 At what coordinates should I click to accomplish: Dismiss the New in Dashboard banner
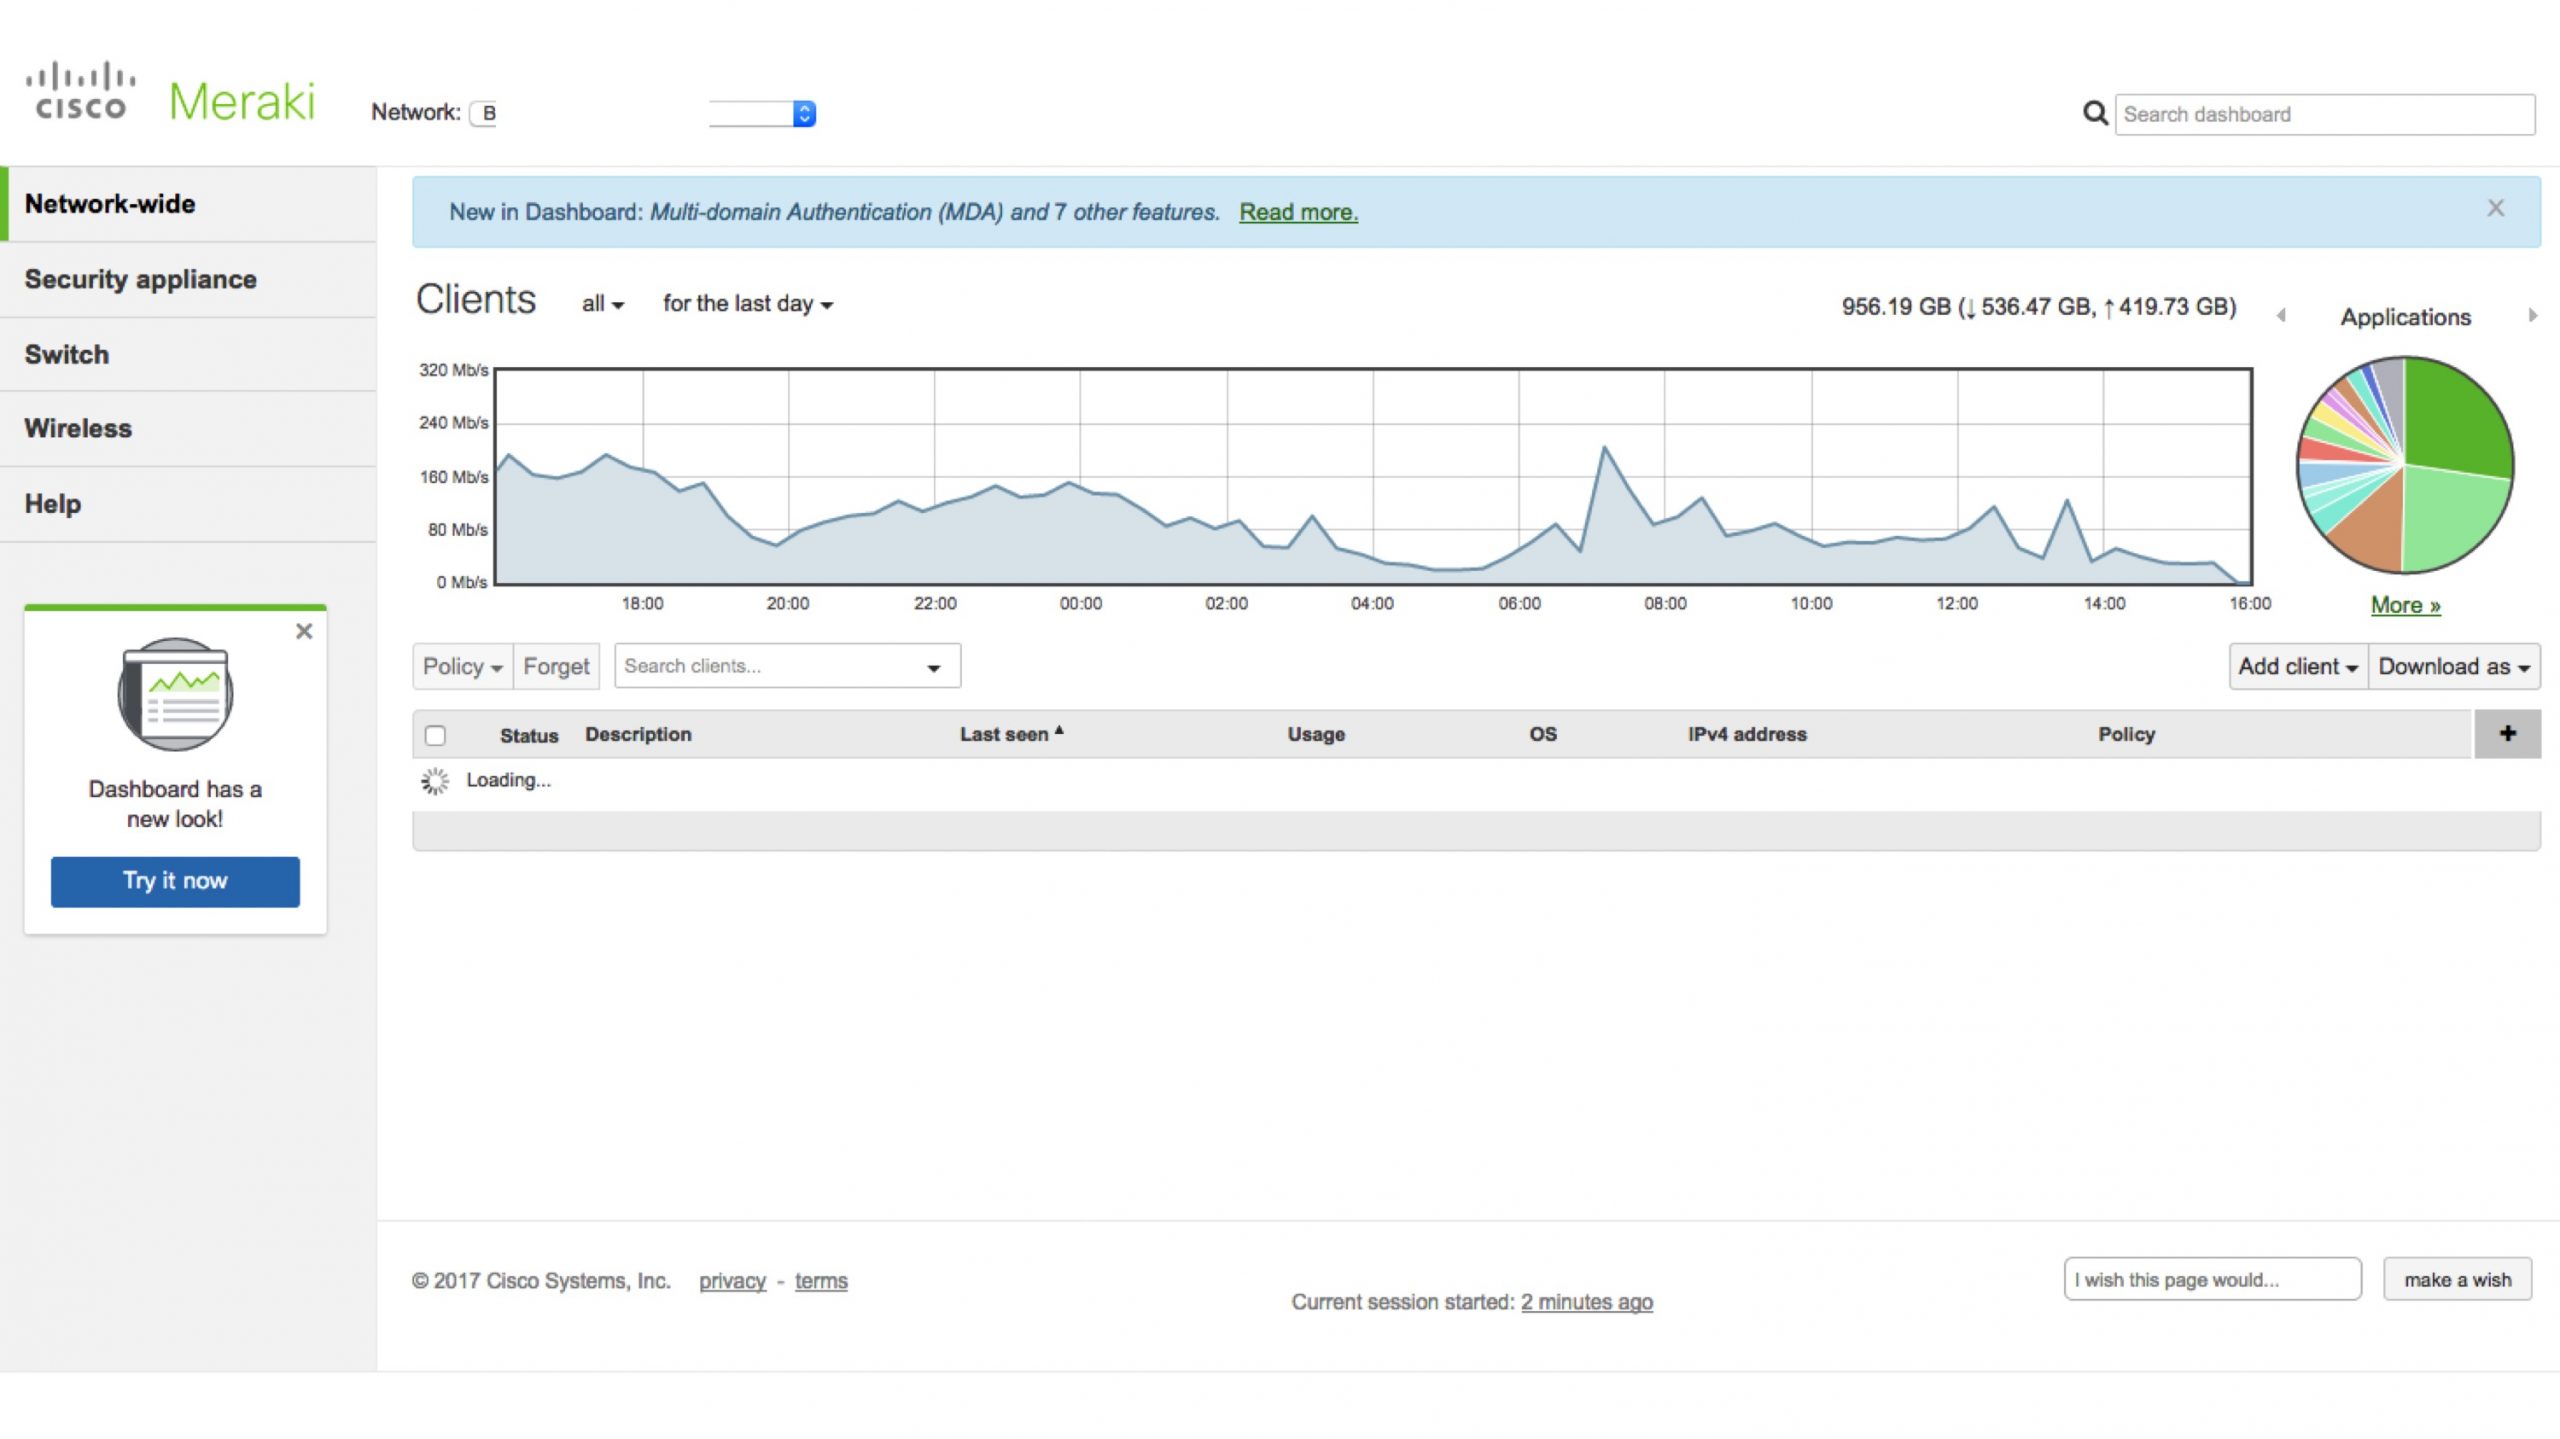click(x=2496, y=208)
